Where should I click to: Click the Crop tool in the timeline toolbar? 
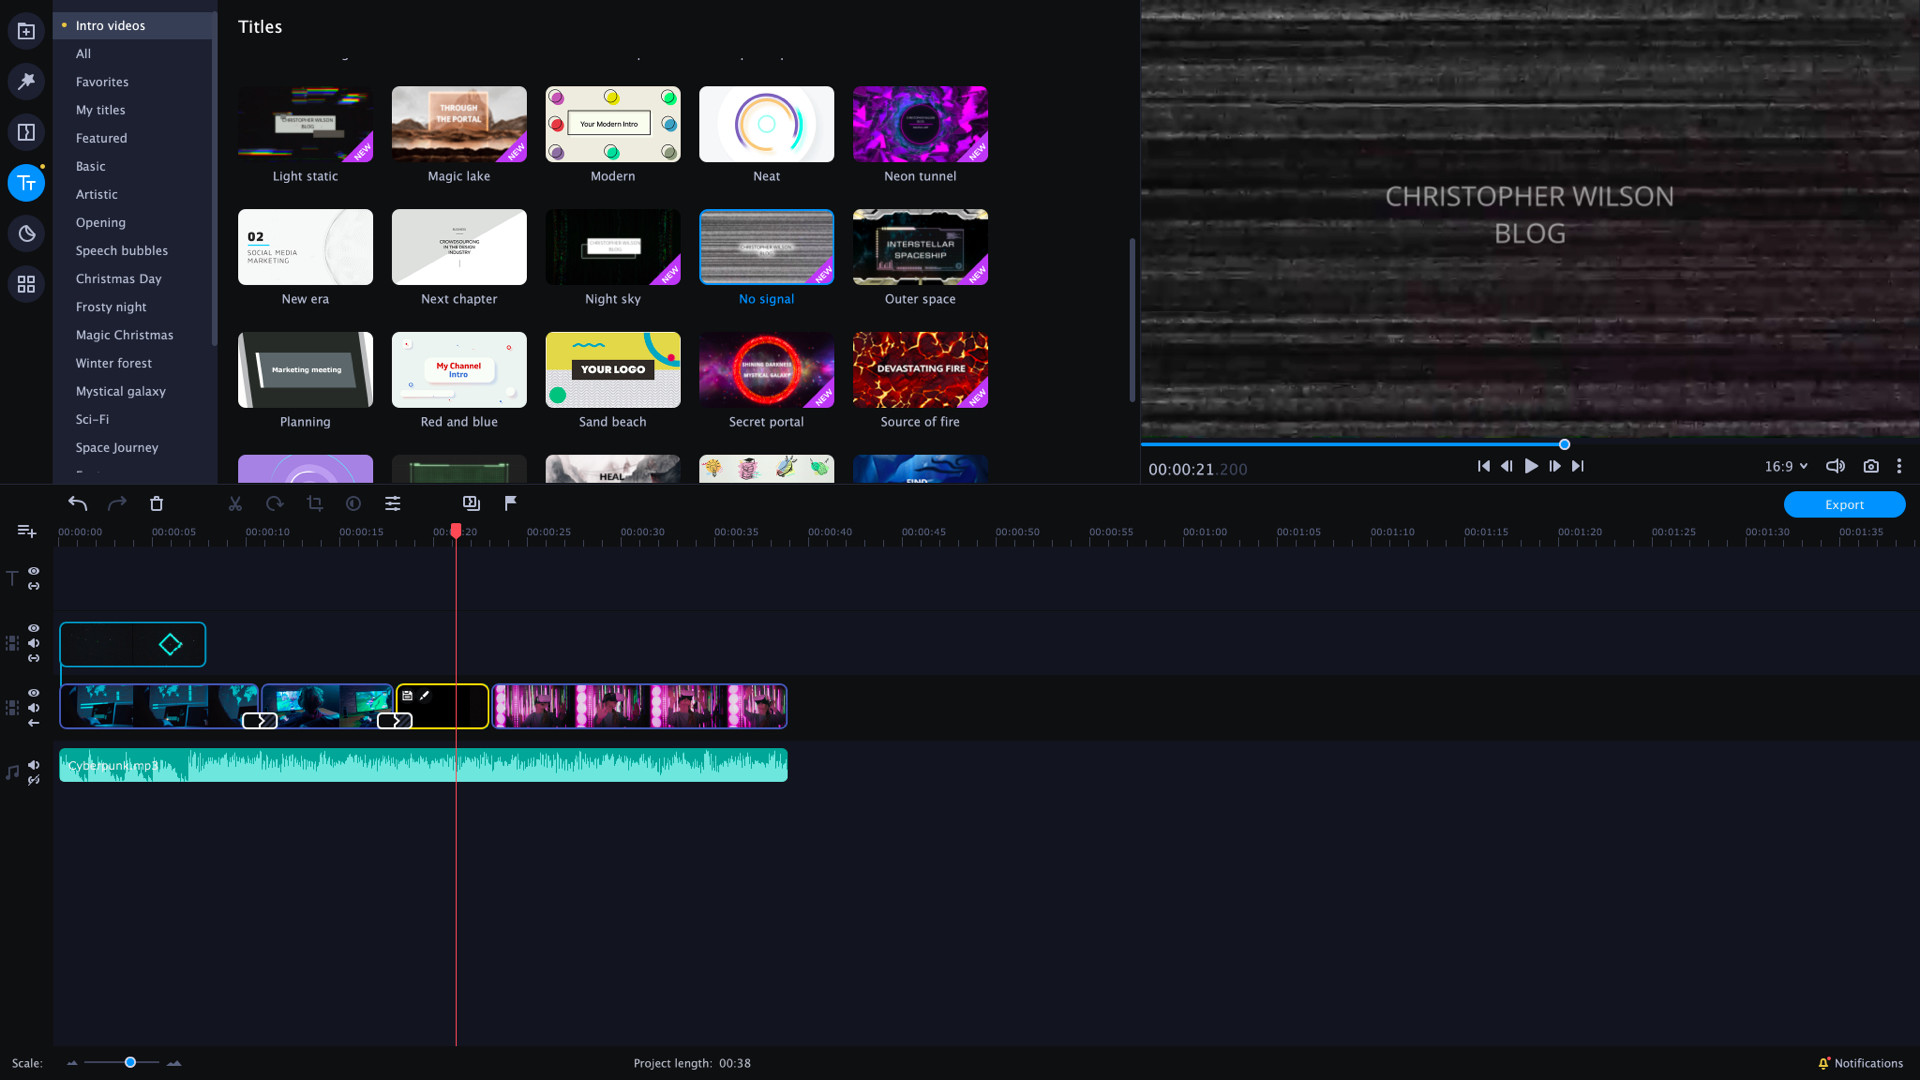coord(315,503)
